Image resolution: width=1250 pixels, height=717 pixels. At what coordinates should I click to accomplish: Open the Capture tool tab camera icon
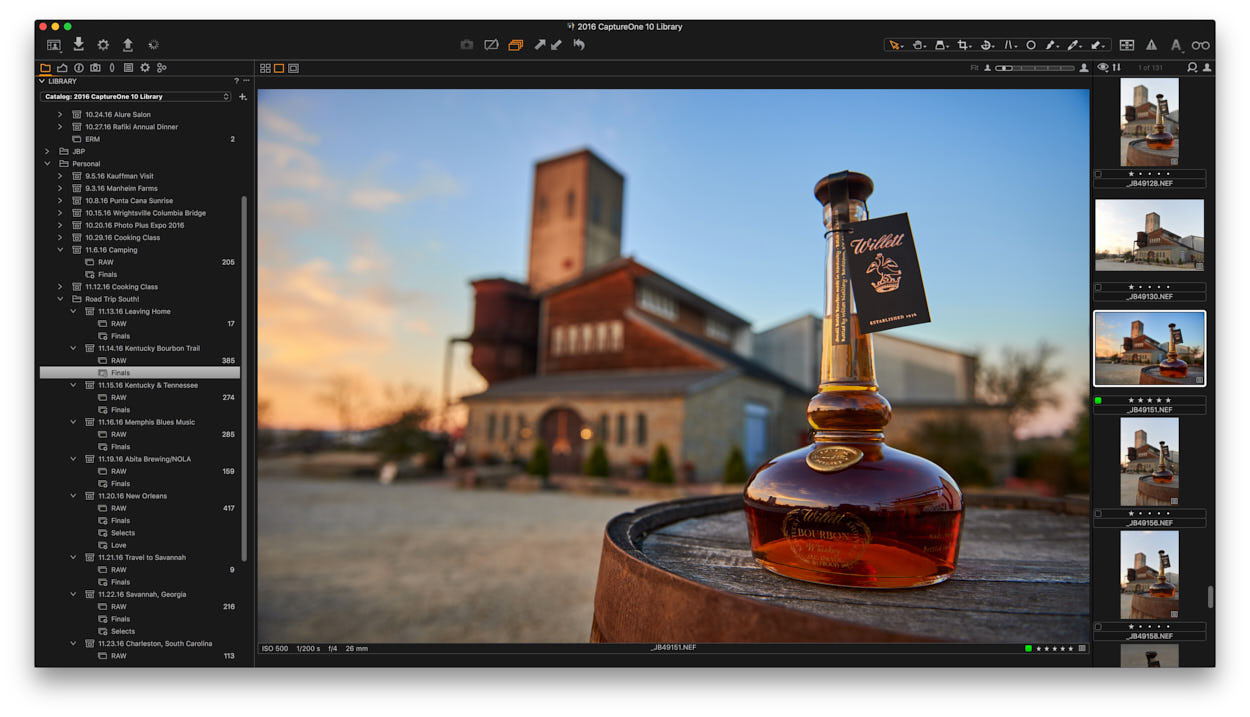point(95,68)
